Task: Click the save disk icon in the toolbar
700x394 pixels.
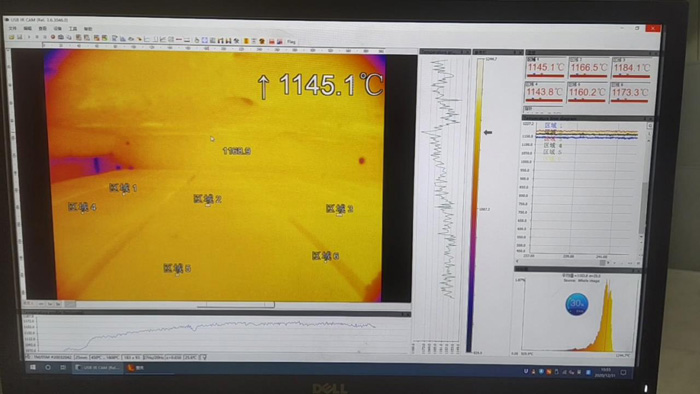Action: click(20, 37)
